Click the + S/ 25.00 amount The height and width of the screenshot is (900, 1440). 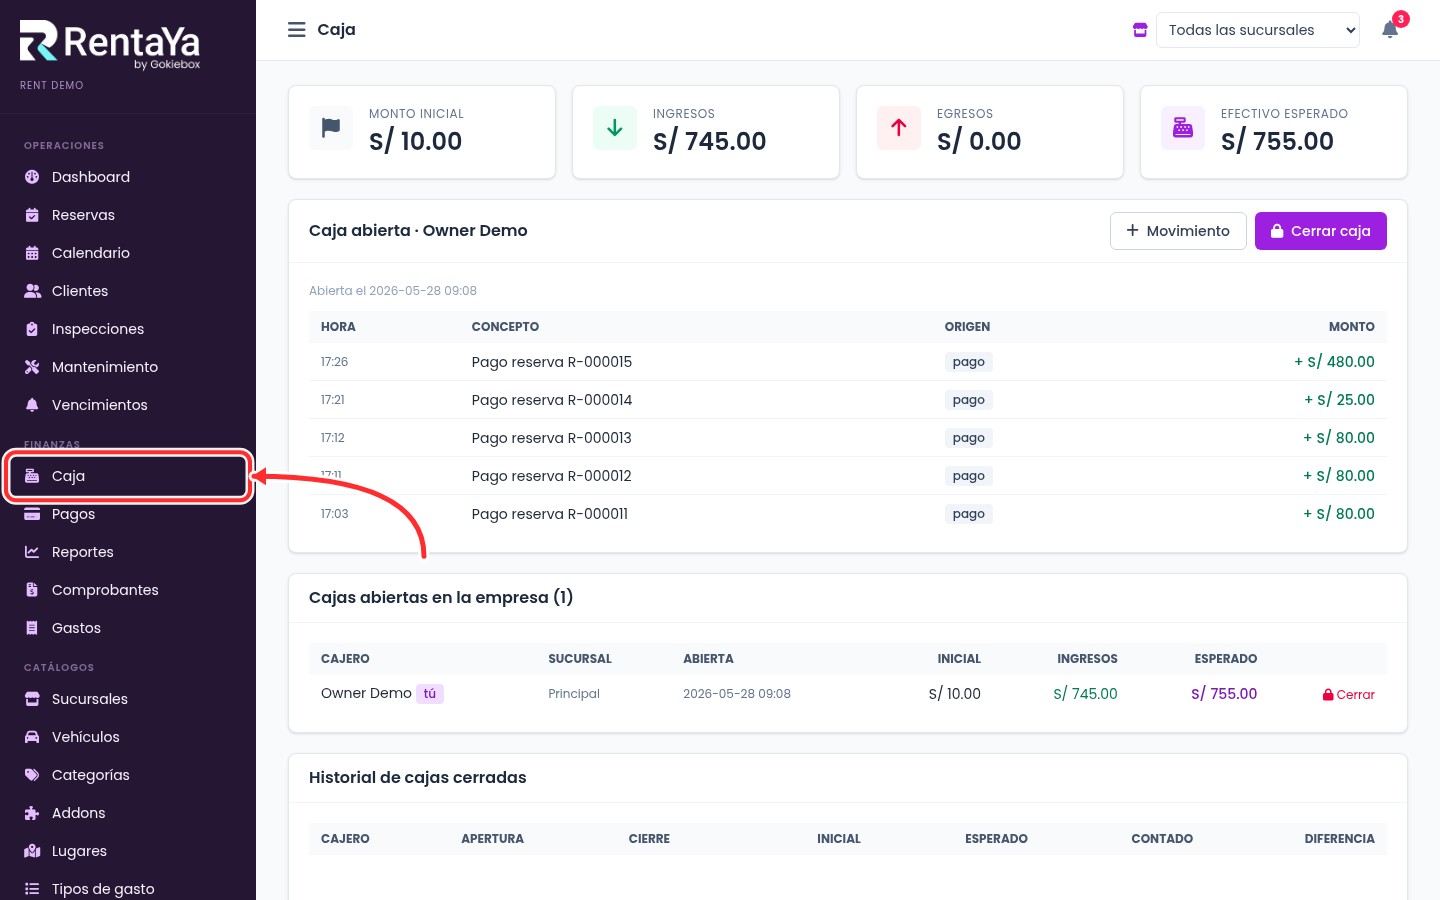pos(1339,400)
